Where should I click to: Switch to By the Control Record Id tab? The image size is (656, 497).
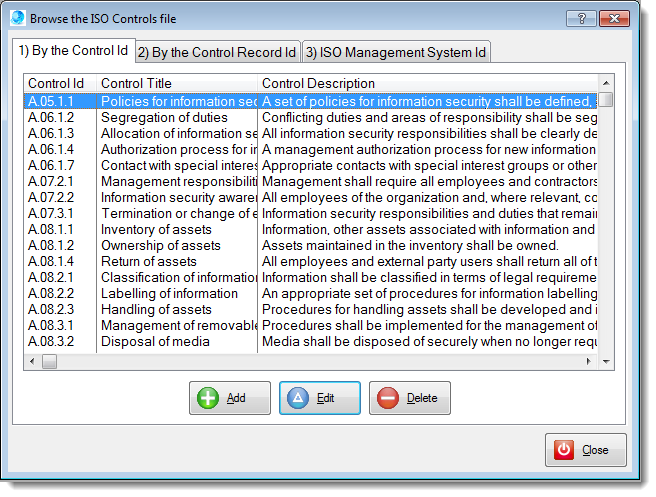point(216,52)
